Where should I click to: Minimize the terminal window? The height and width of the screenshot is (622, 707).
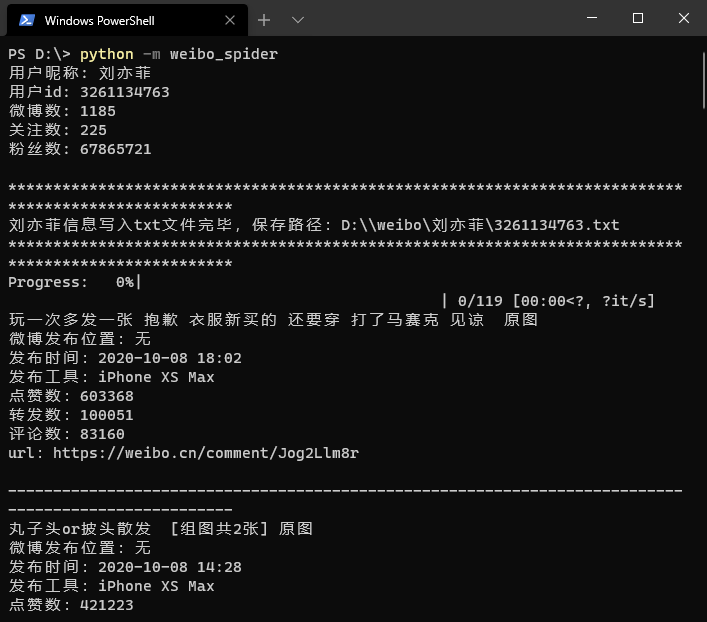coord(592,18)
